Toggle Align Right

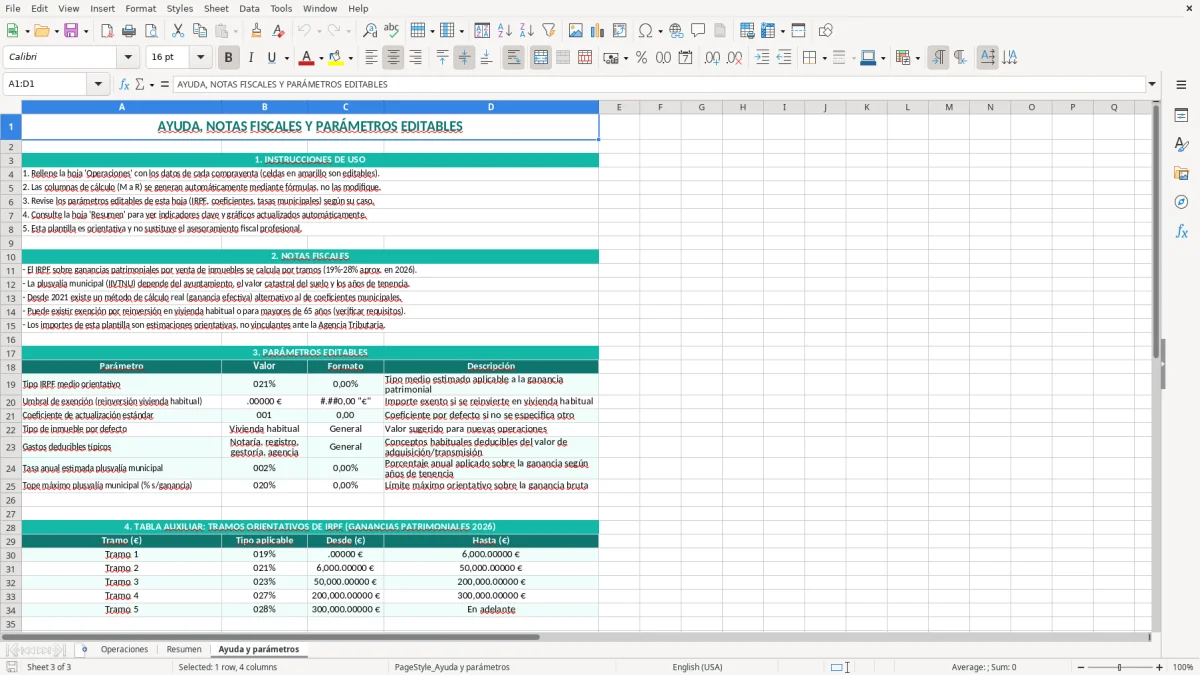click(415, 58)
